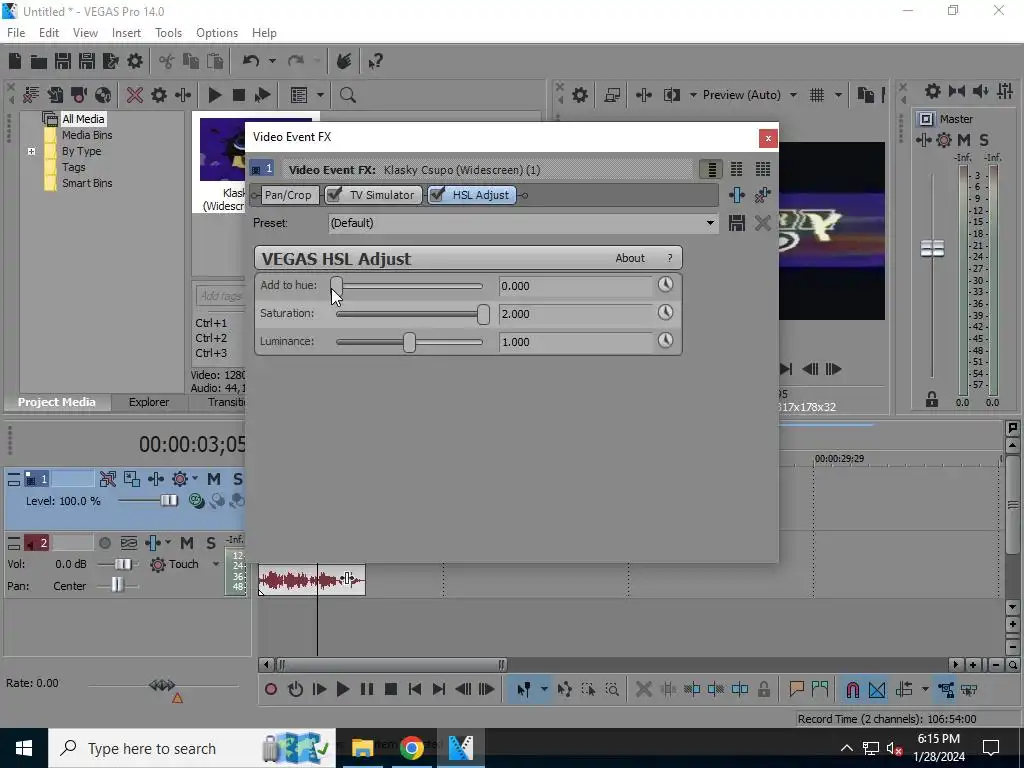Click the Remove Selected Plug-In icon
Viewport: 1024px width, 768px height.
[762, 195]
